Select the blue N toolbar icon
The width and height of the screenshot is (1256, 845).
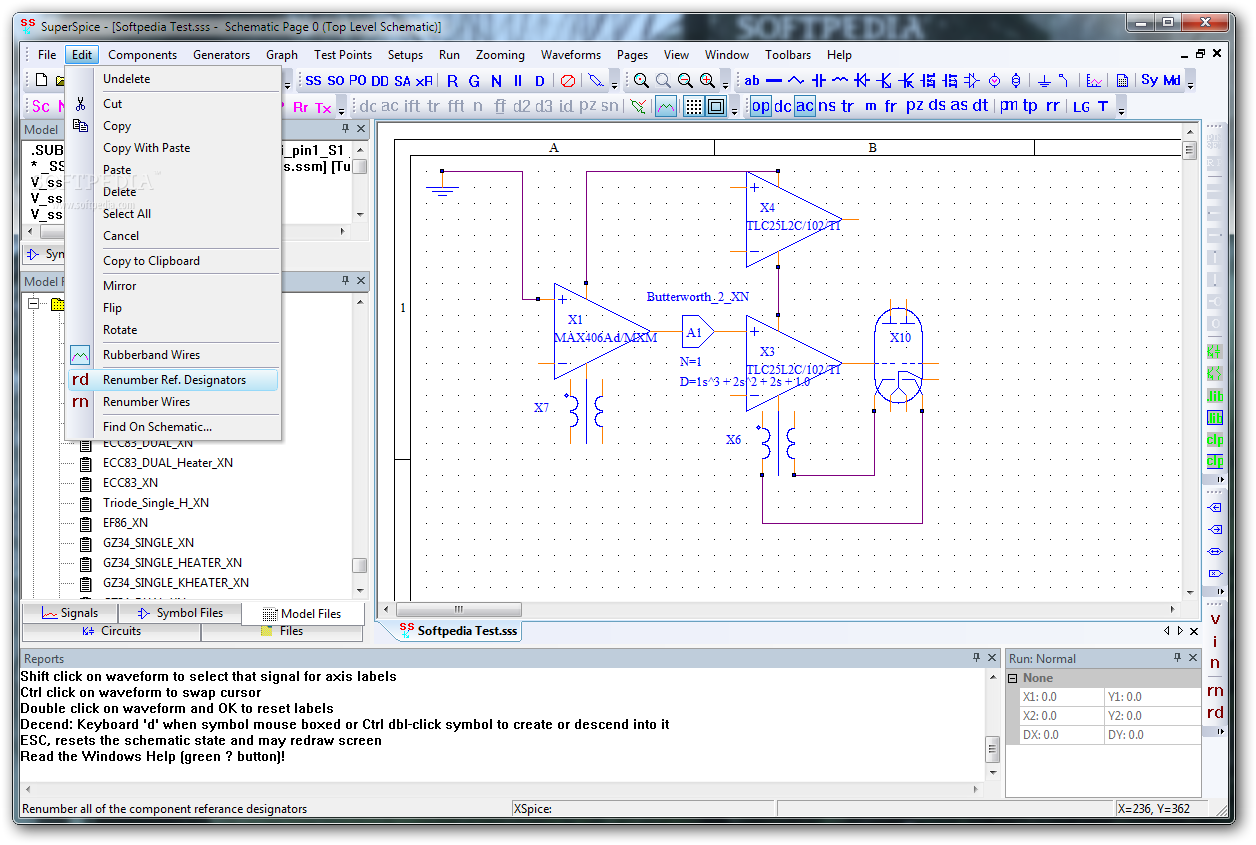click(x=496, y=81)
